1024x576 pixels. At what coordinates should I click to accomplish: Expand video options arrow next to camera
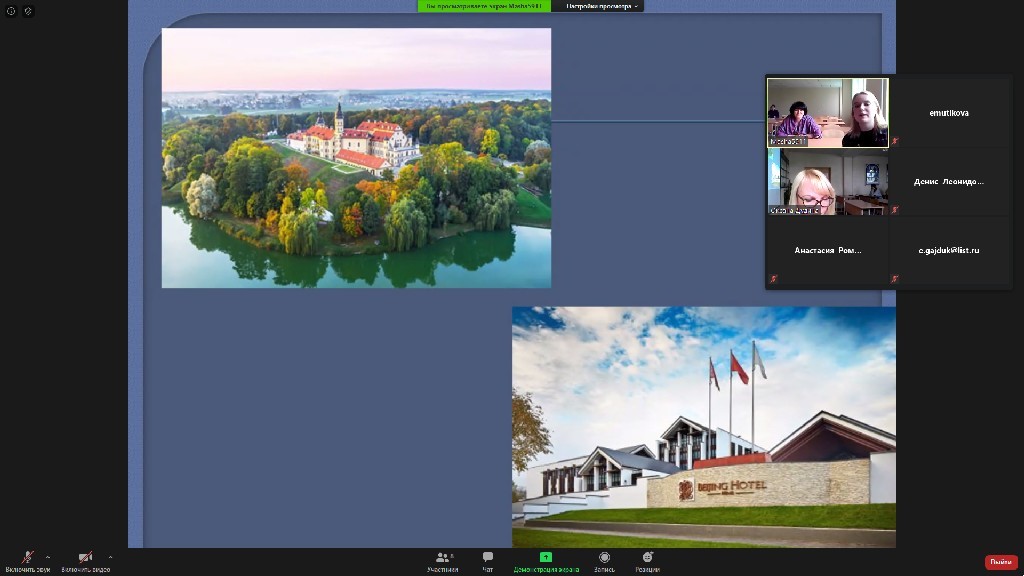110,557
